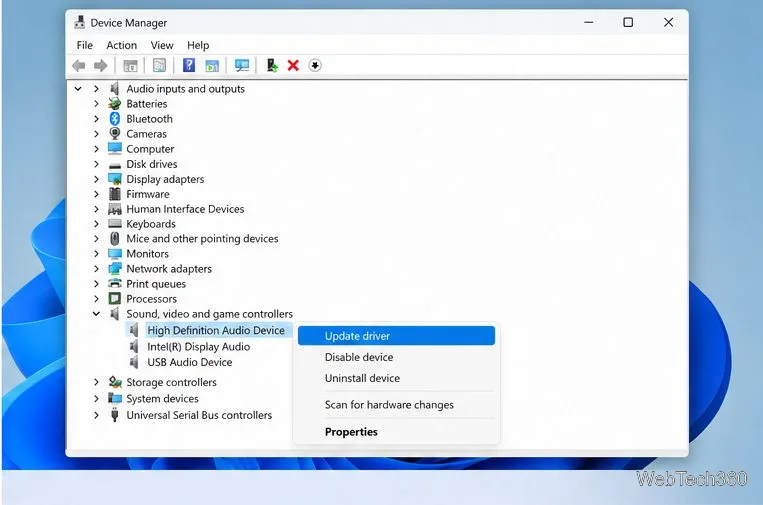Click the Bluetooth category icon
This screenshot has height=505, width=763.
[115, 119]
